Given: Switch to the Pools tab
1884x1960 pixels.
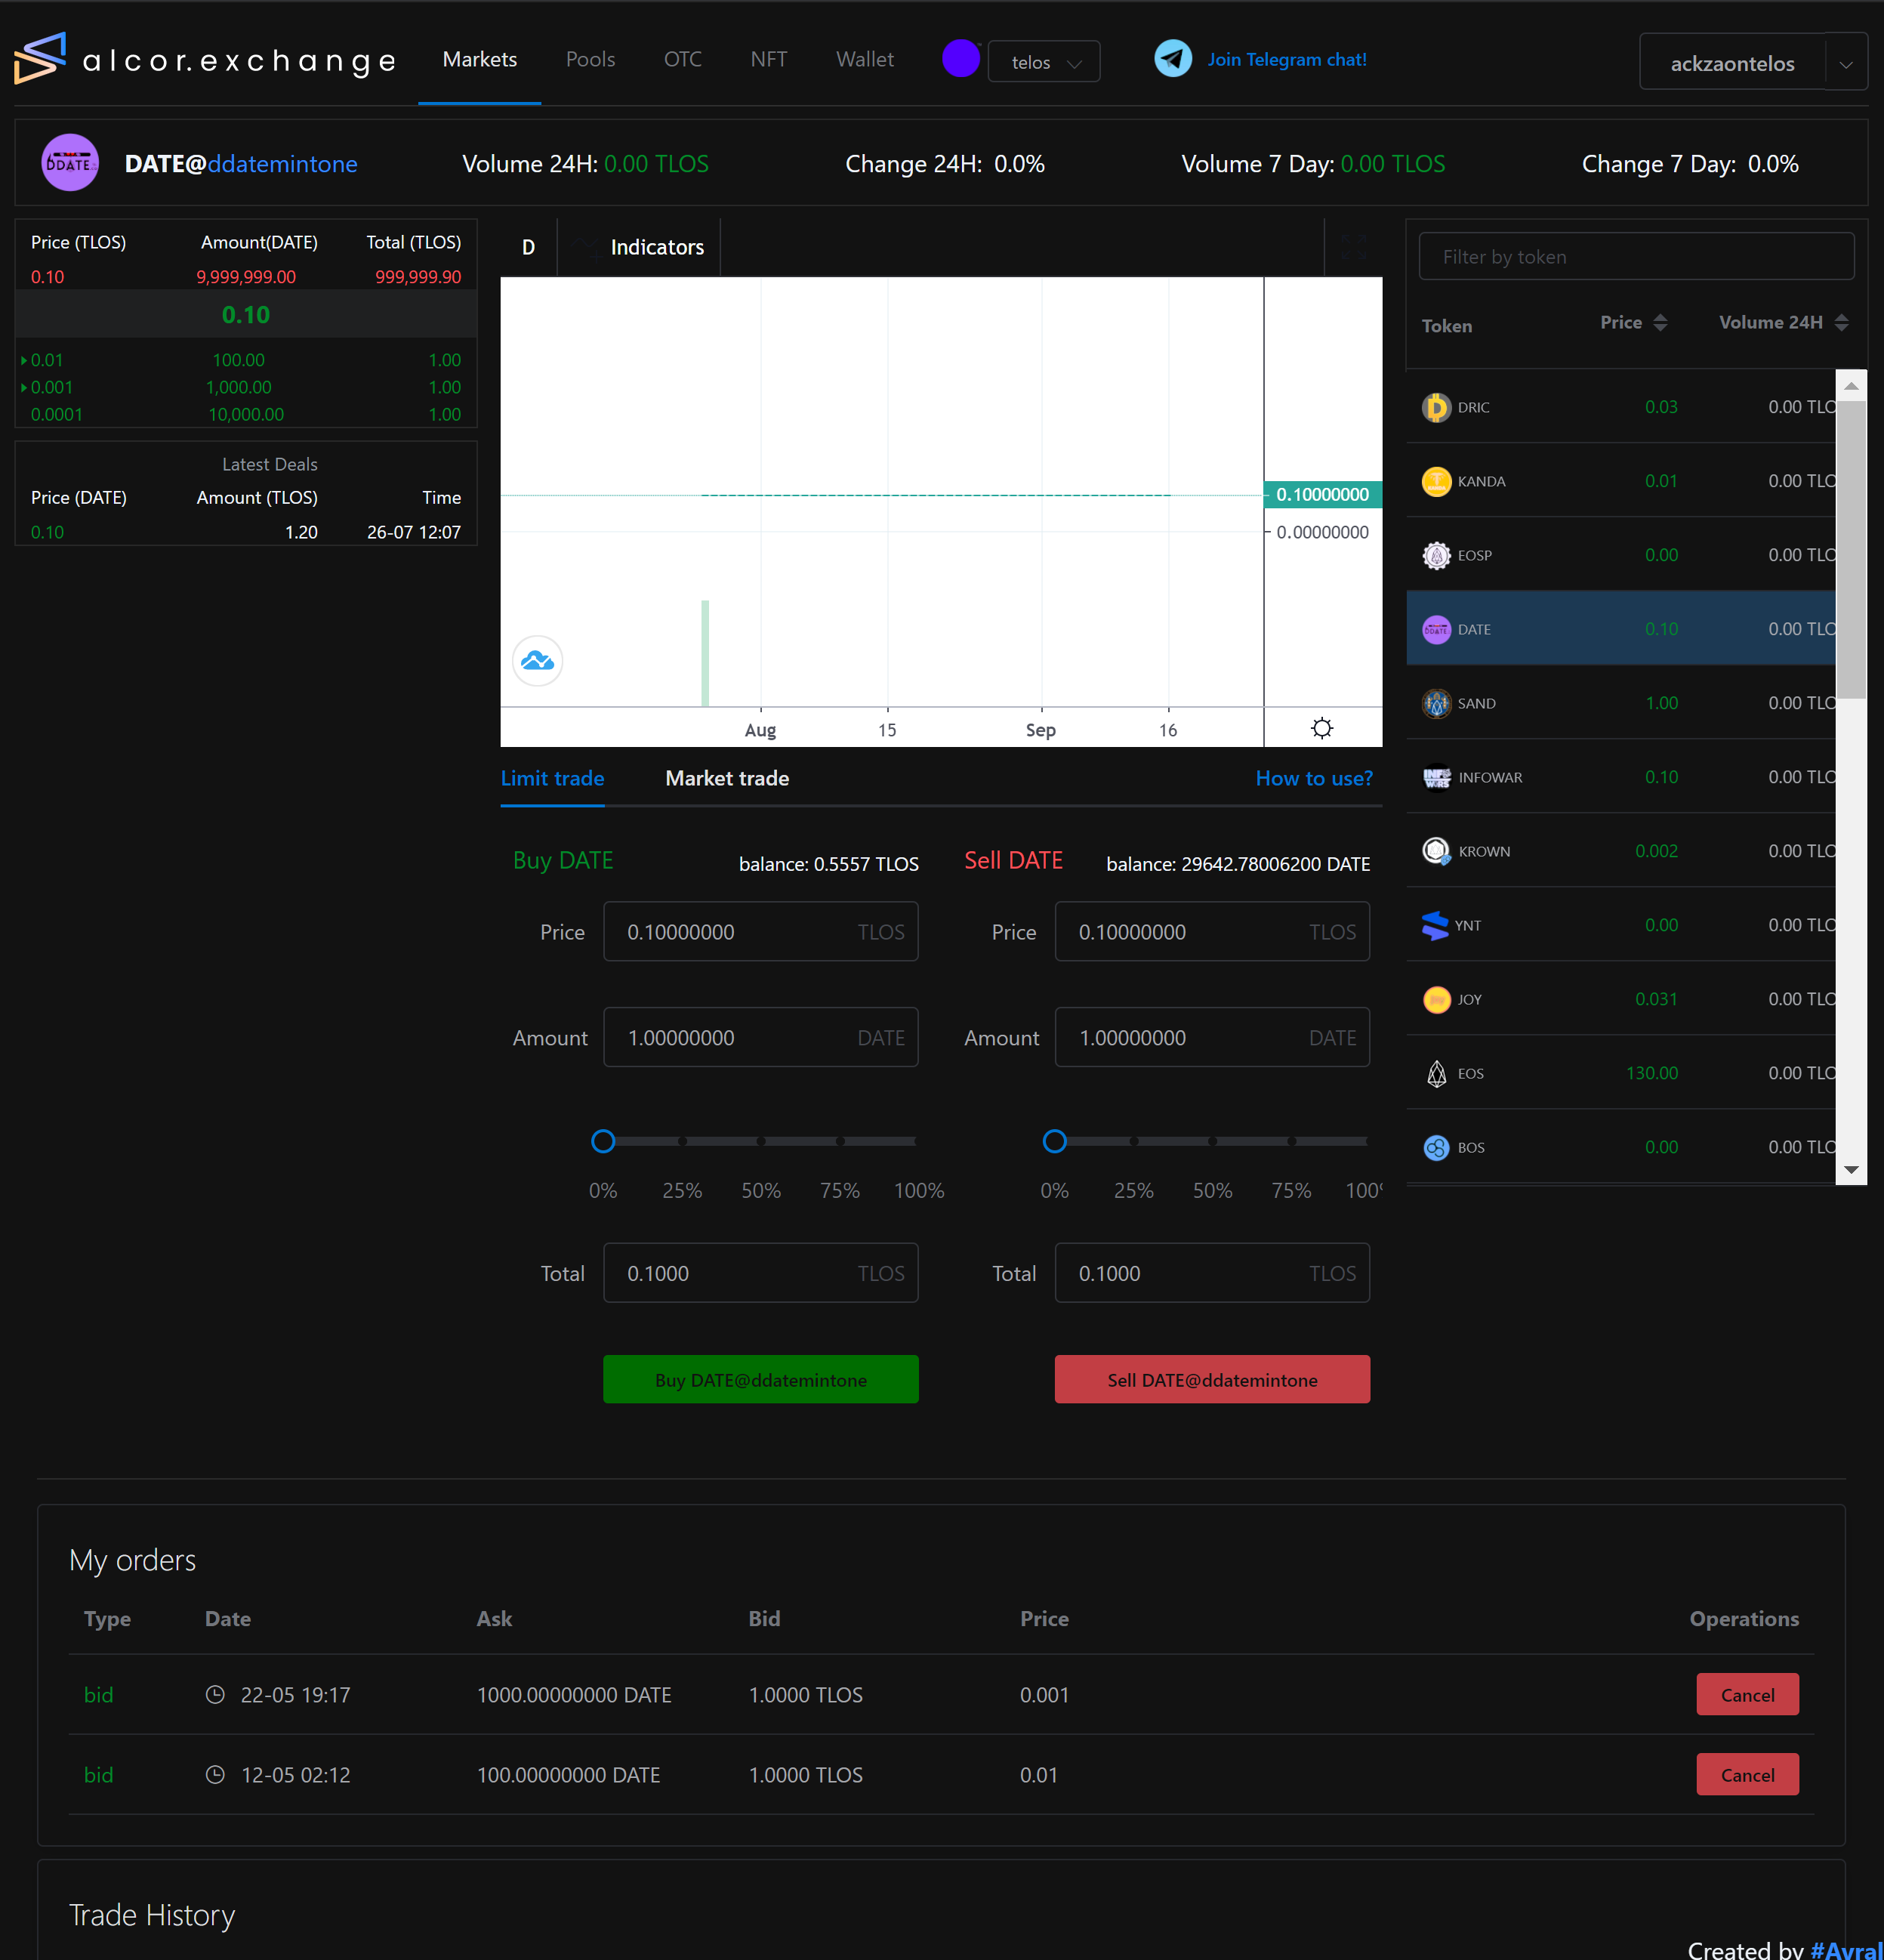Looking at the screenshot, I should pos(590,59).
